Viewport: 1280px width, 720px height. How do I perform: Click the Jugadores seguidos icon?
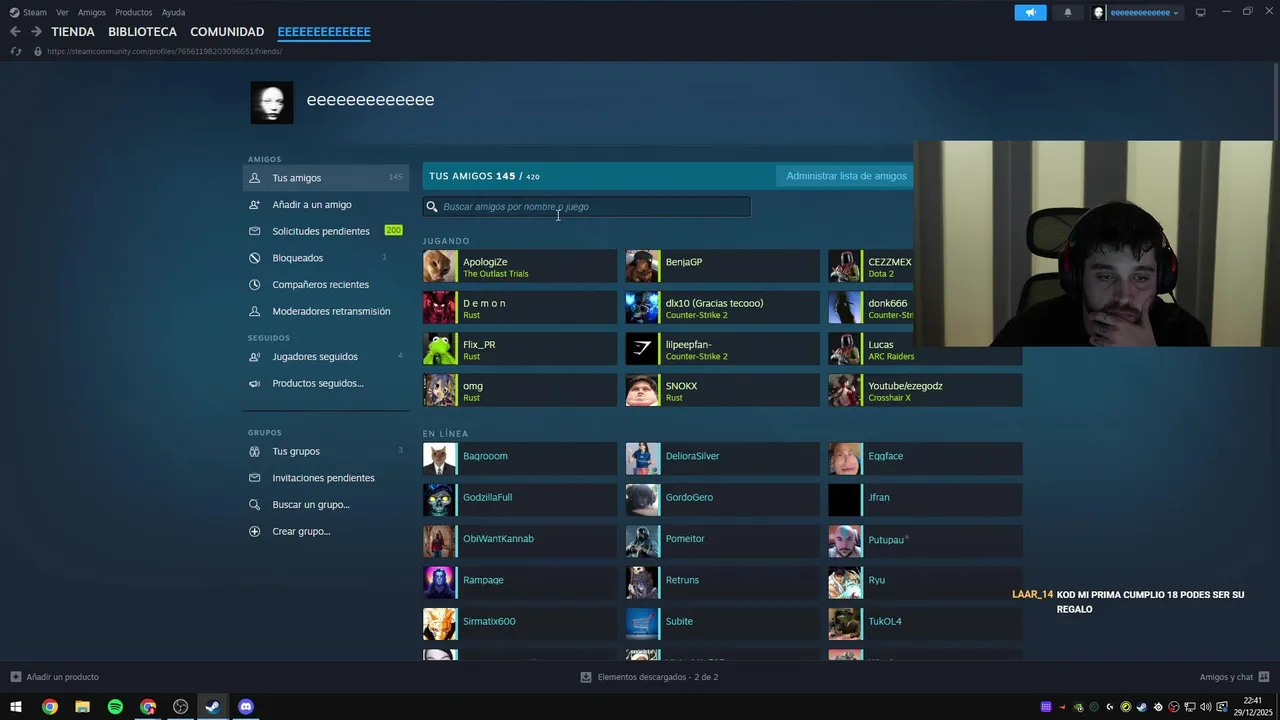254,357
